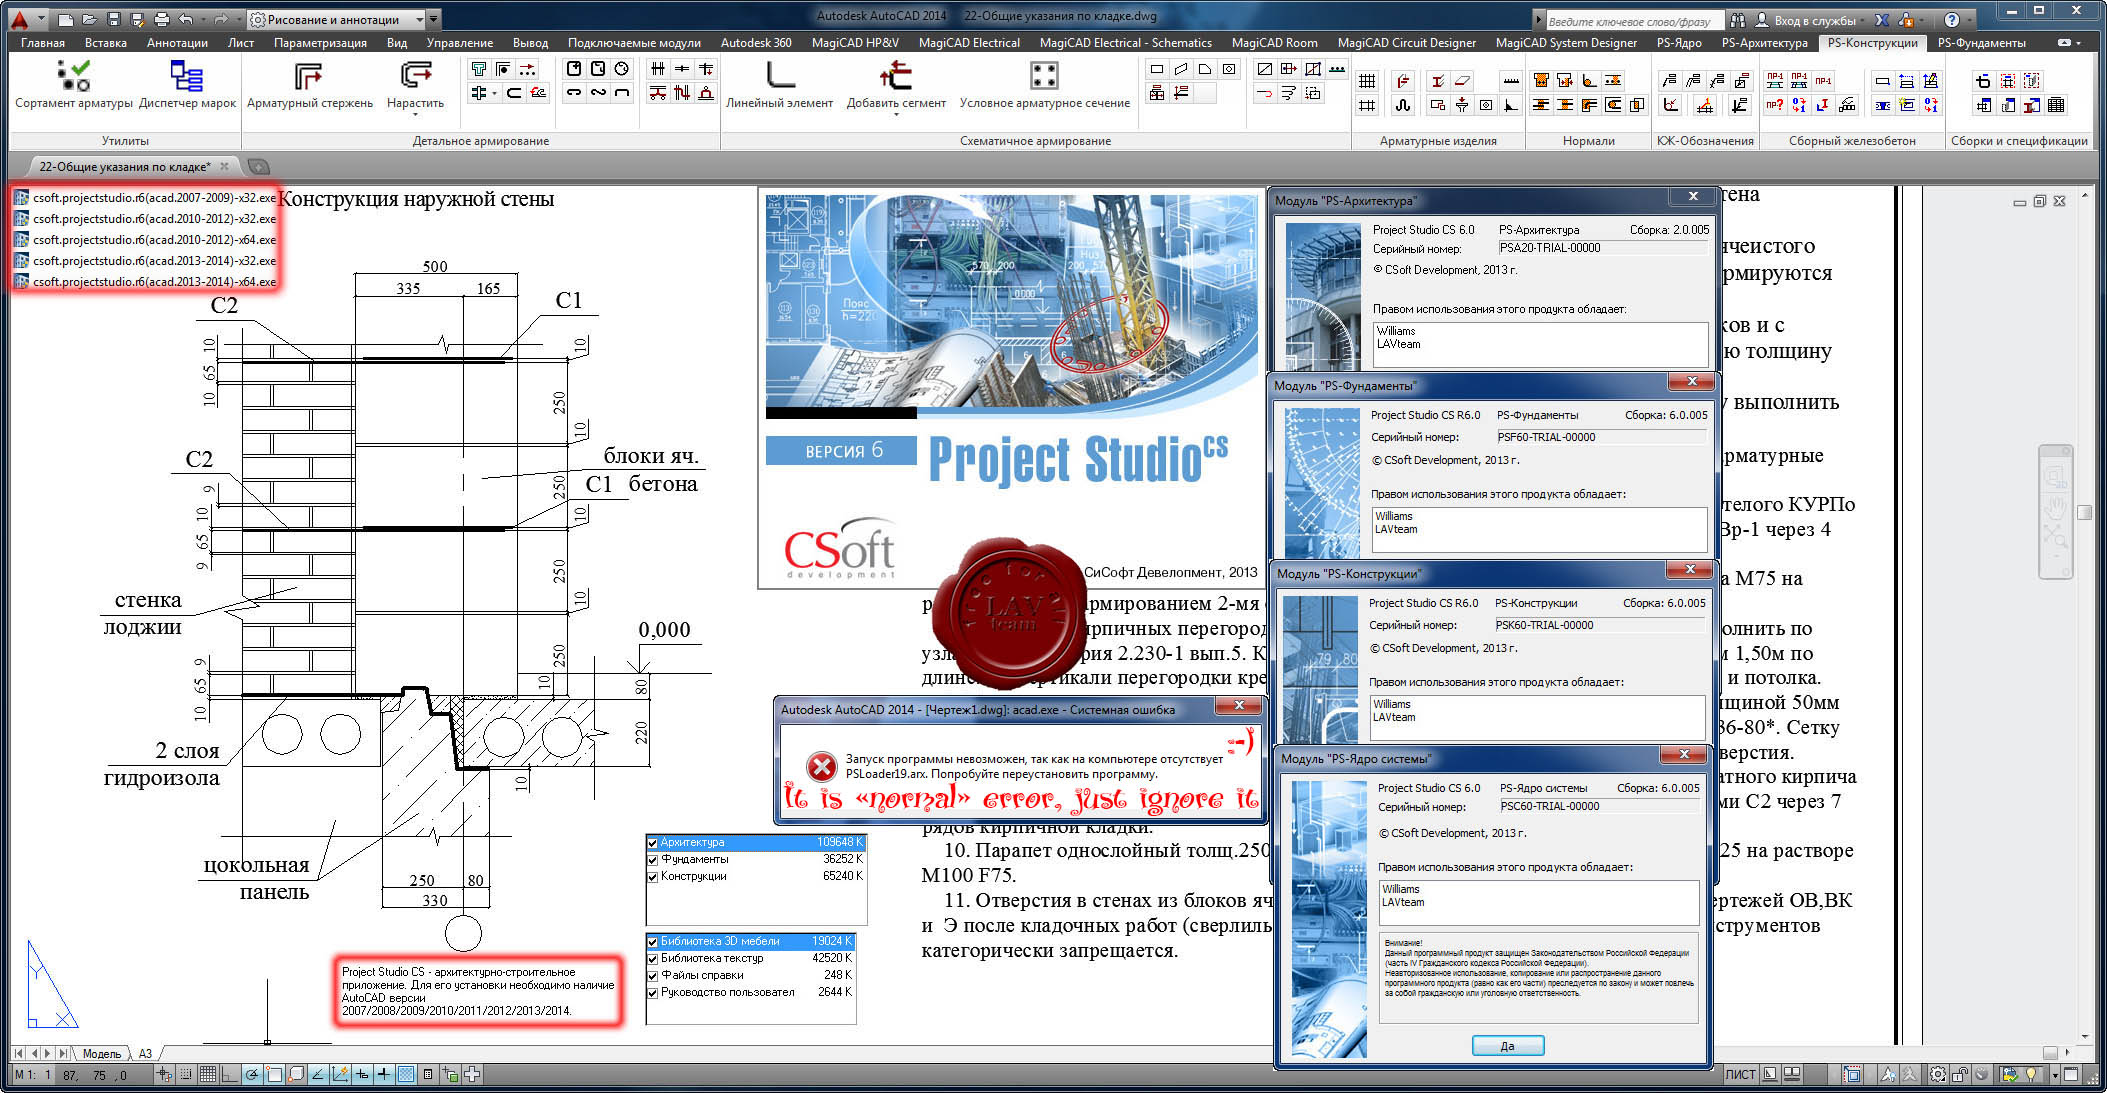Click the Print icon in quick access toolbar

[161, 19]
